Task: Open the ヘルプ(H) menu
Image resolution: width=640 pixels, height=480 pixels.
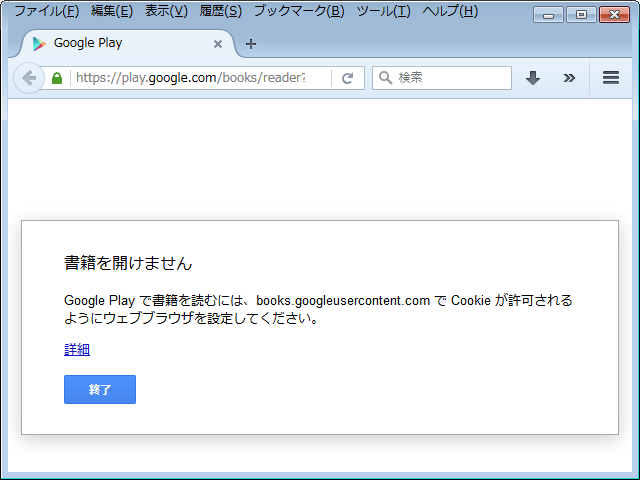Action: (450, 12)
